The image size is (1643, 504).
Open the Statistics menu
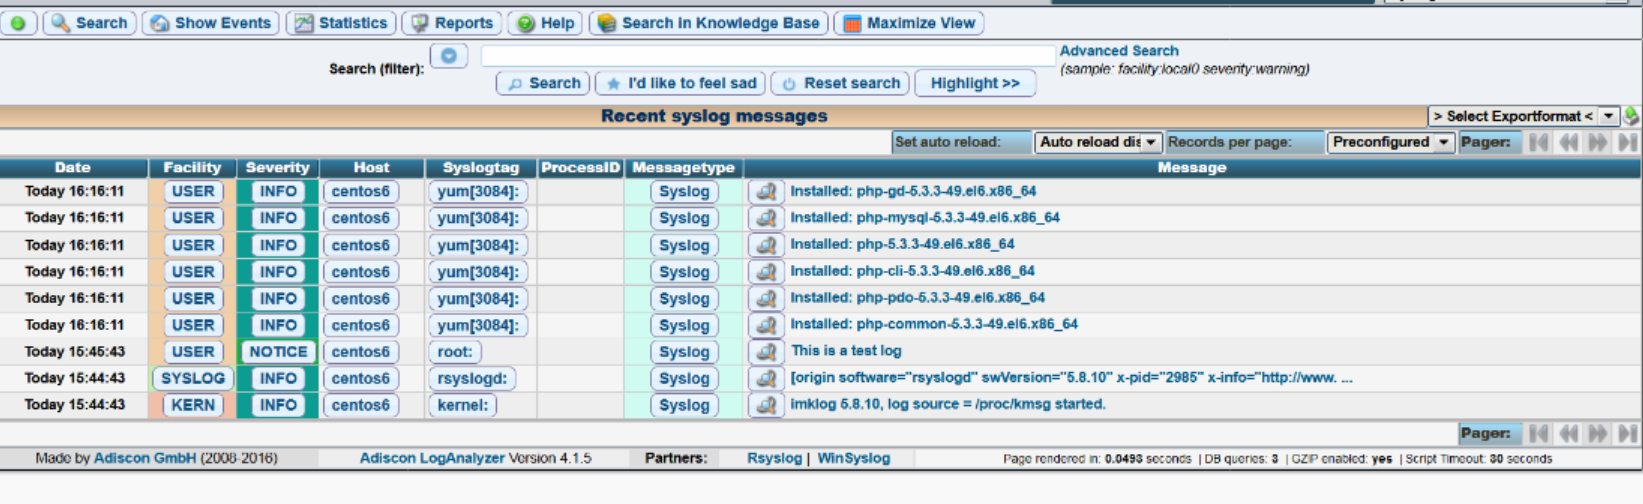point(341,23)
